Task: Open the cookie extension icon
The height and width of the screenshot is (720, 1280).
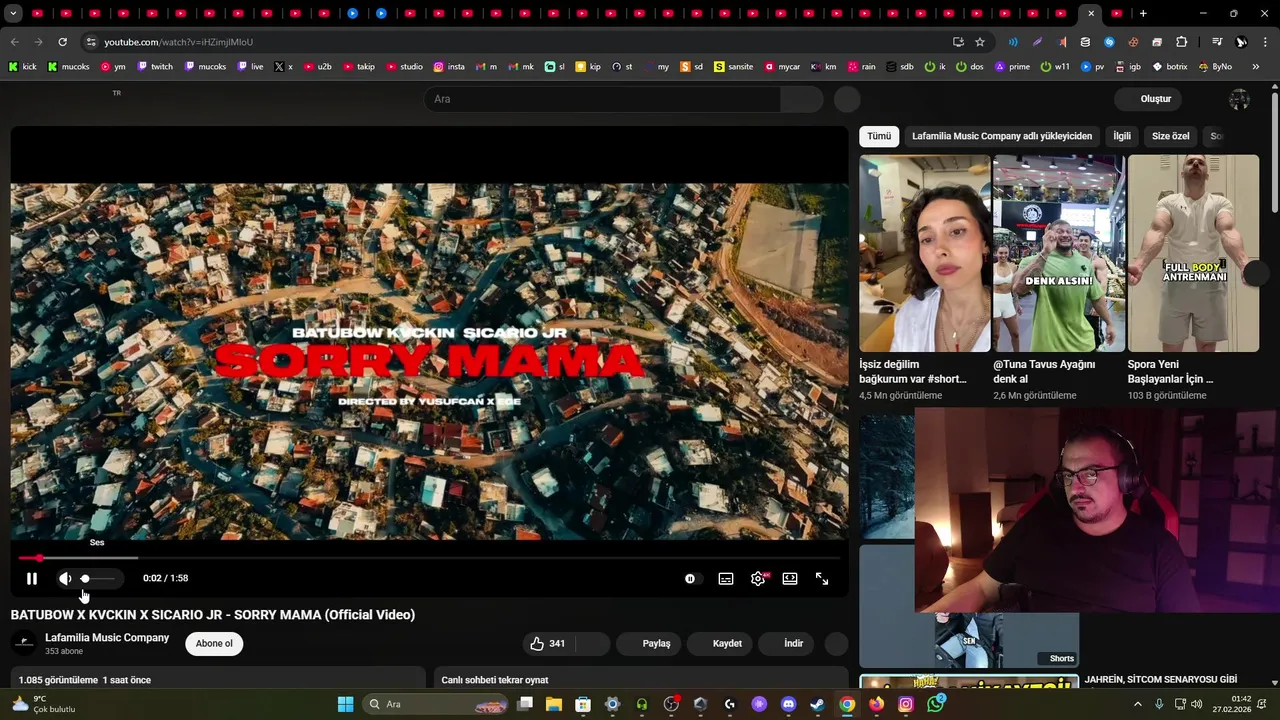Action: (1133, 42)
